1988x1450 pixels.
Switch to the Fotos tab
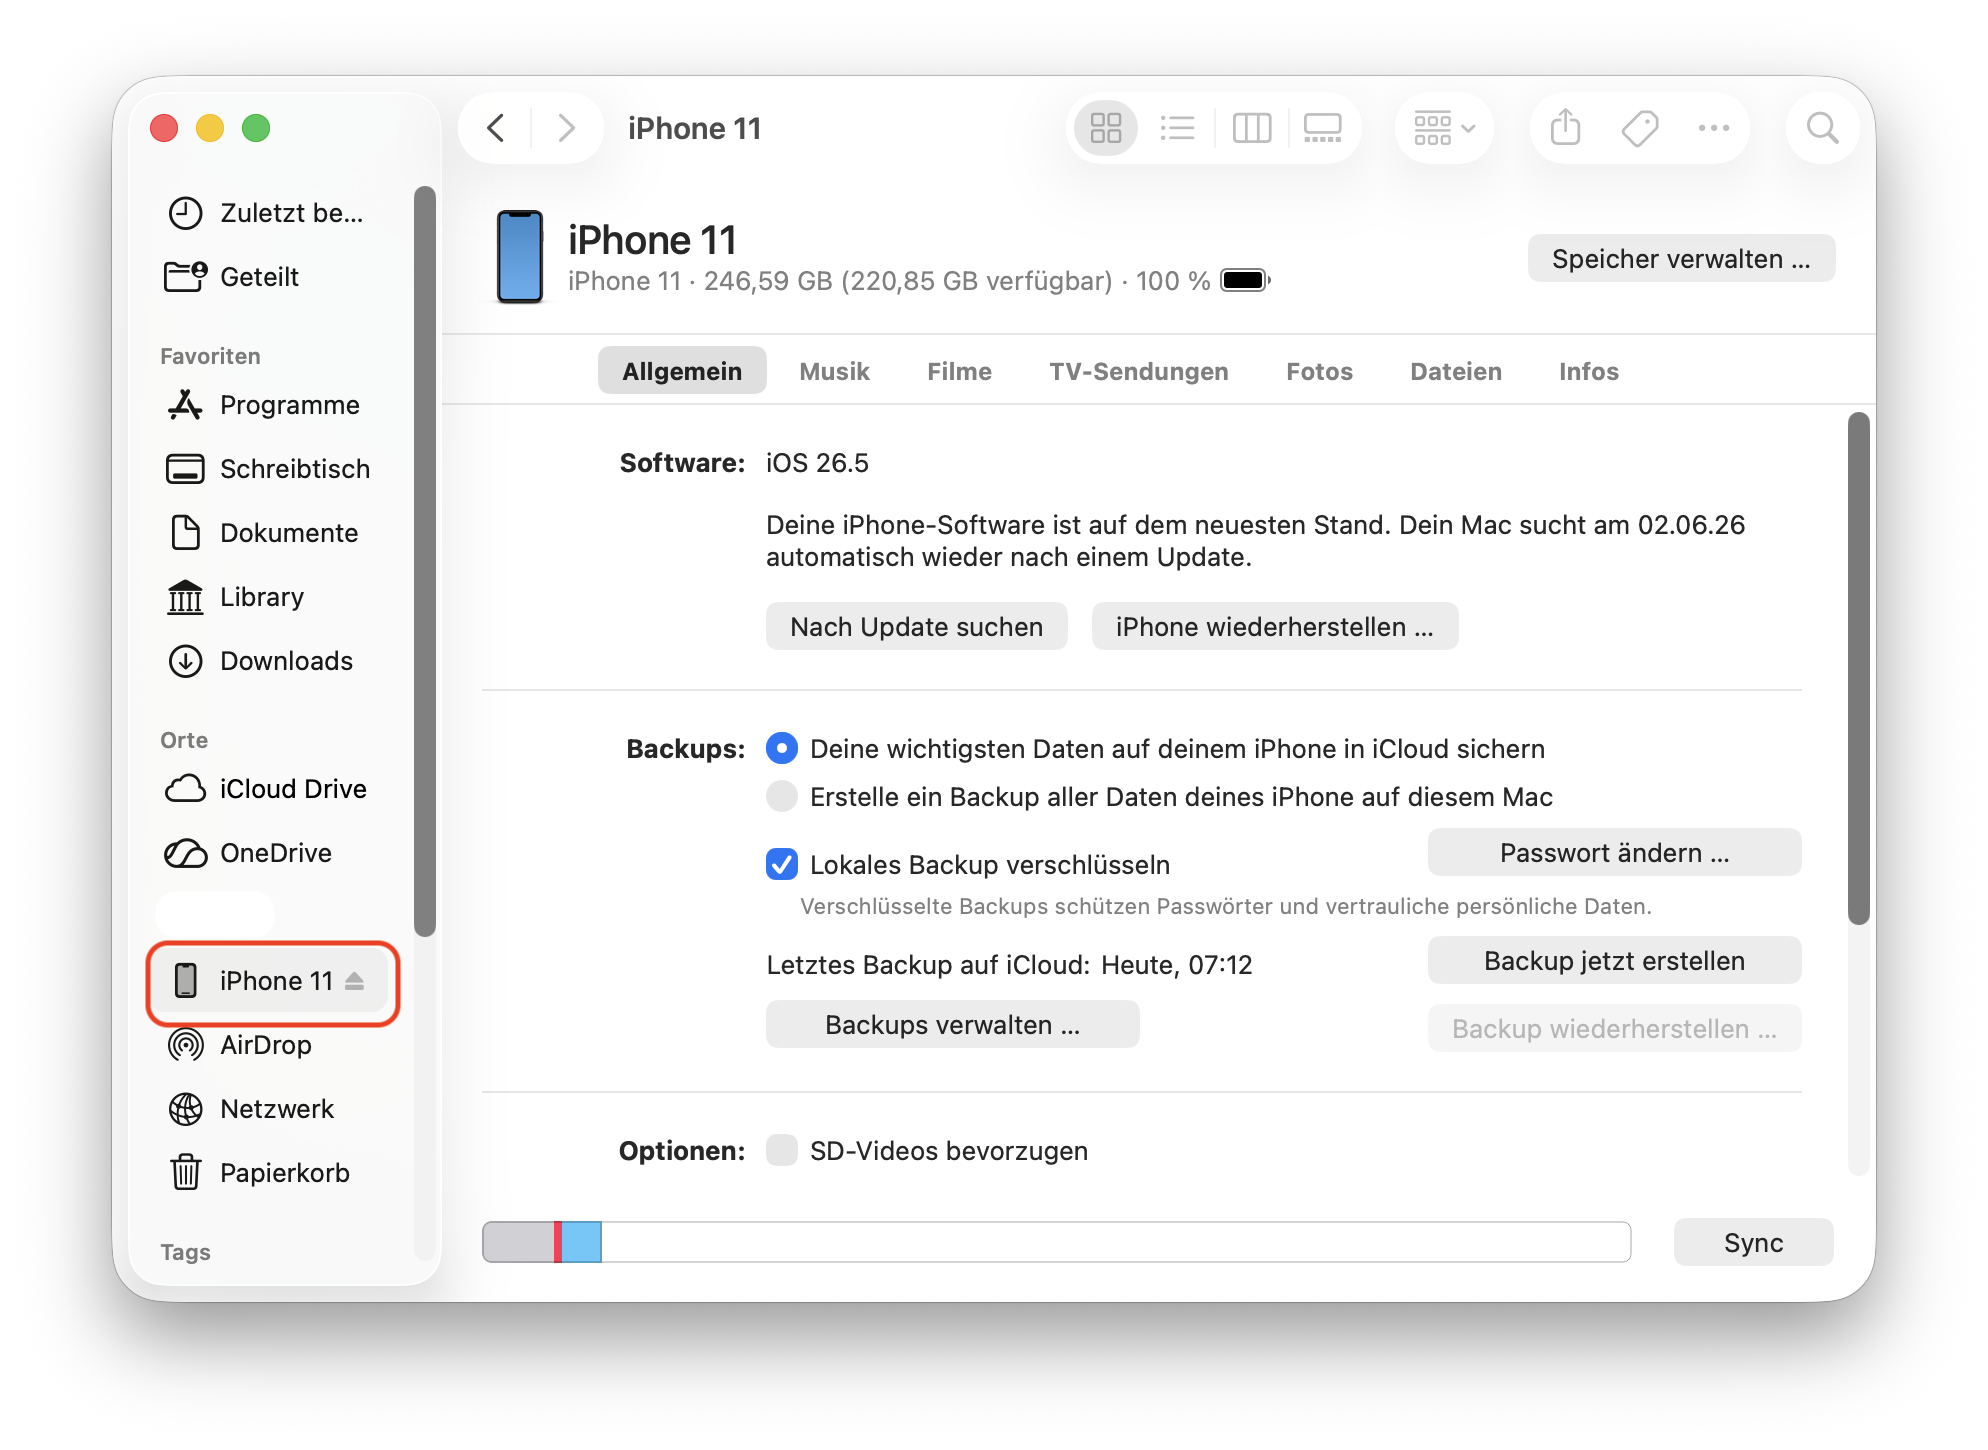coord(1319,371)
